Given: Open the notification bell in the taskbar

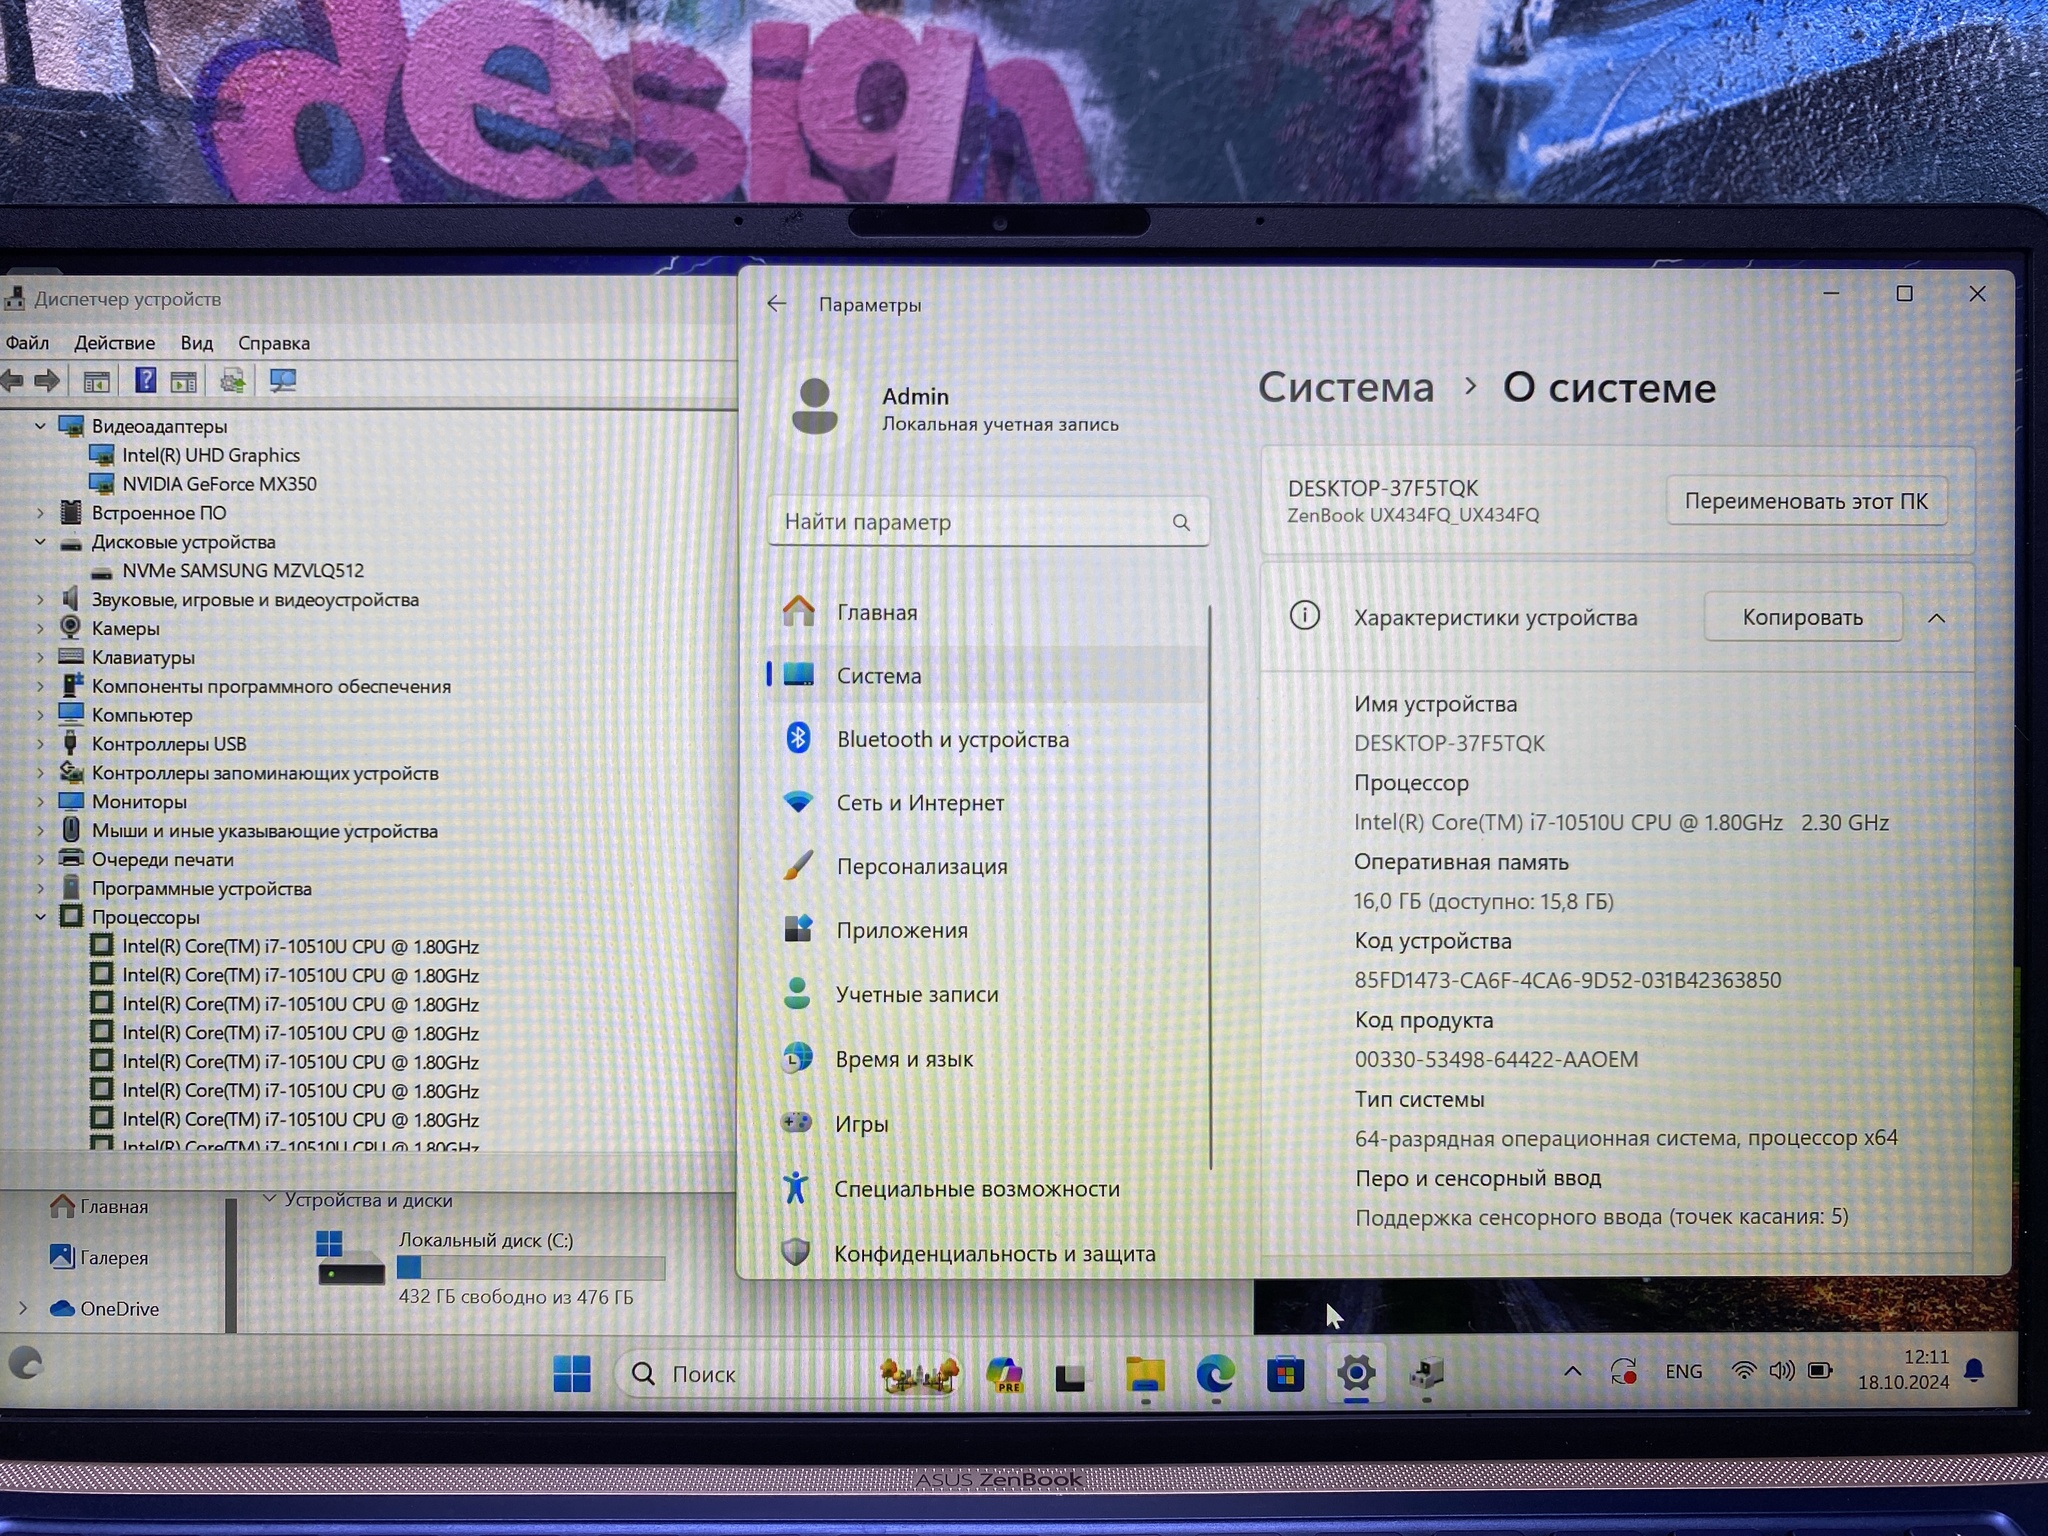Looking at the screenshot, I should 1974,1371.
